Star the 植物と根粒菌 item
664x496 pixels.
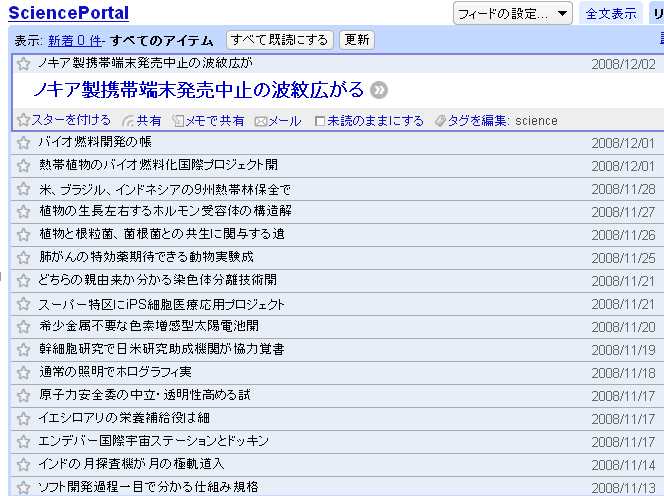pos(23,235)
